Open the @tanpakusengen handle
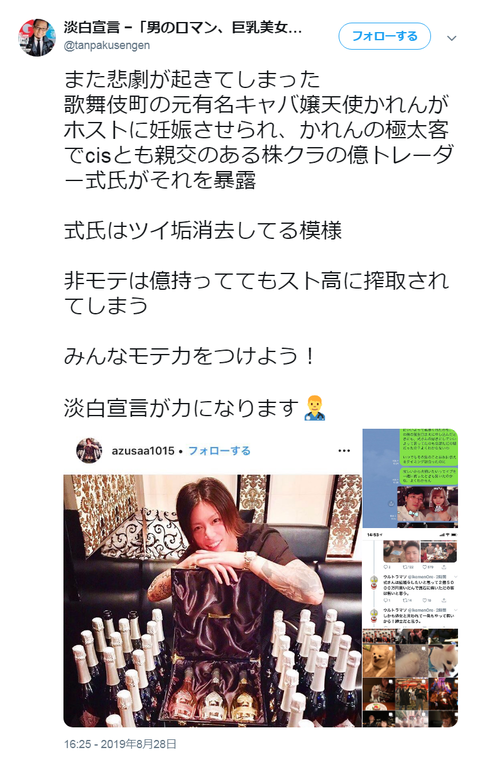The image size is (480, 772). [107, 45]
